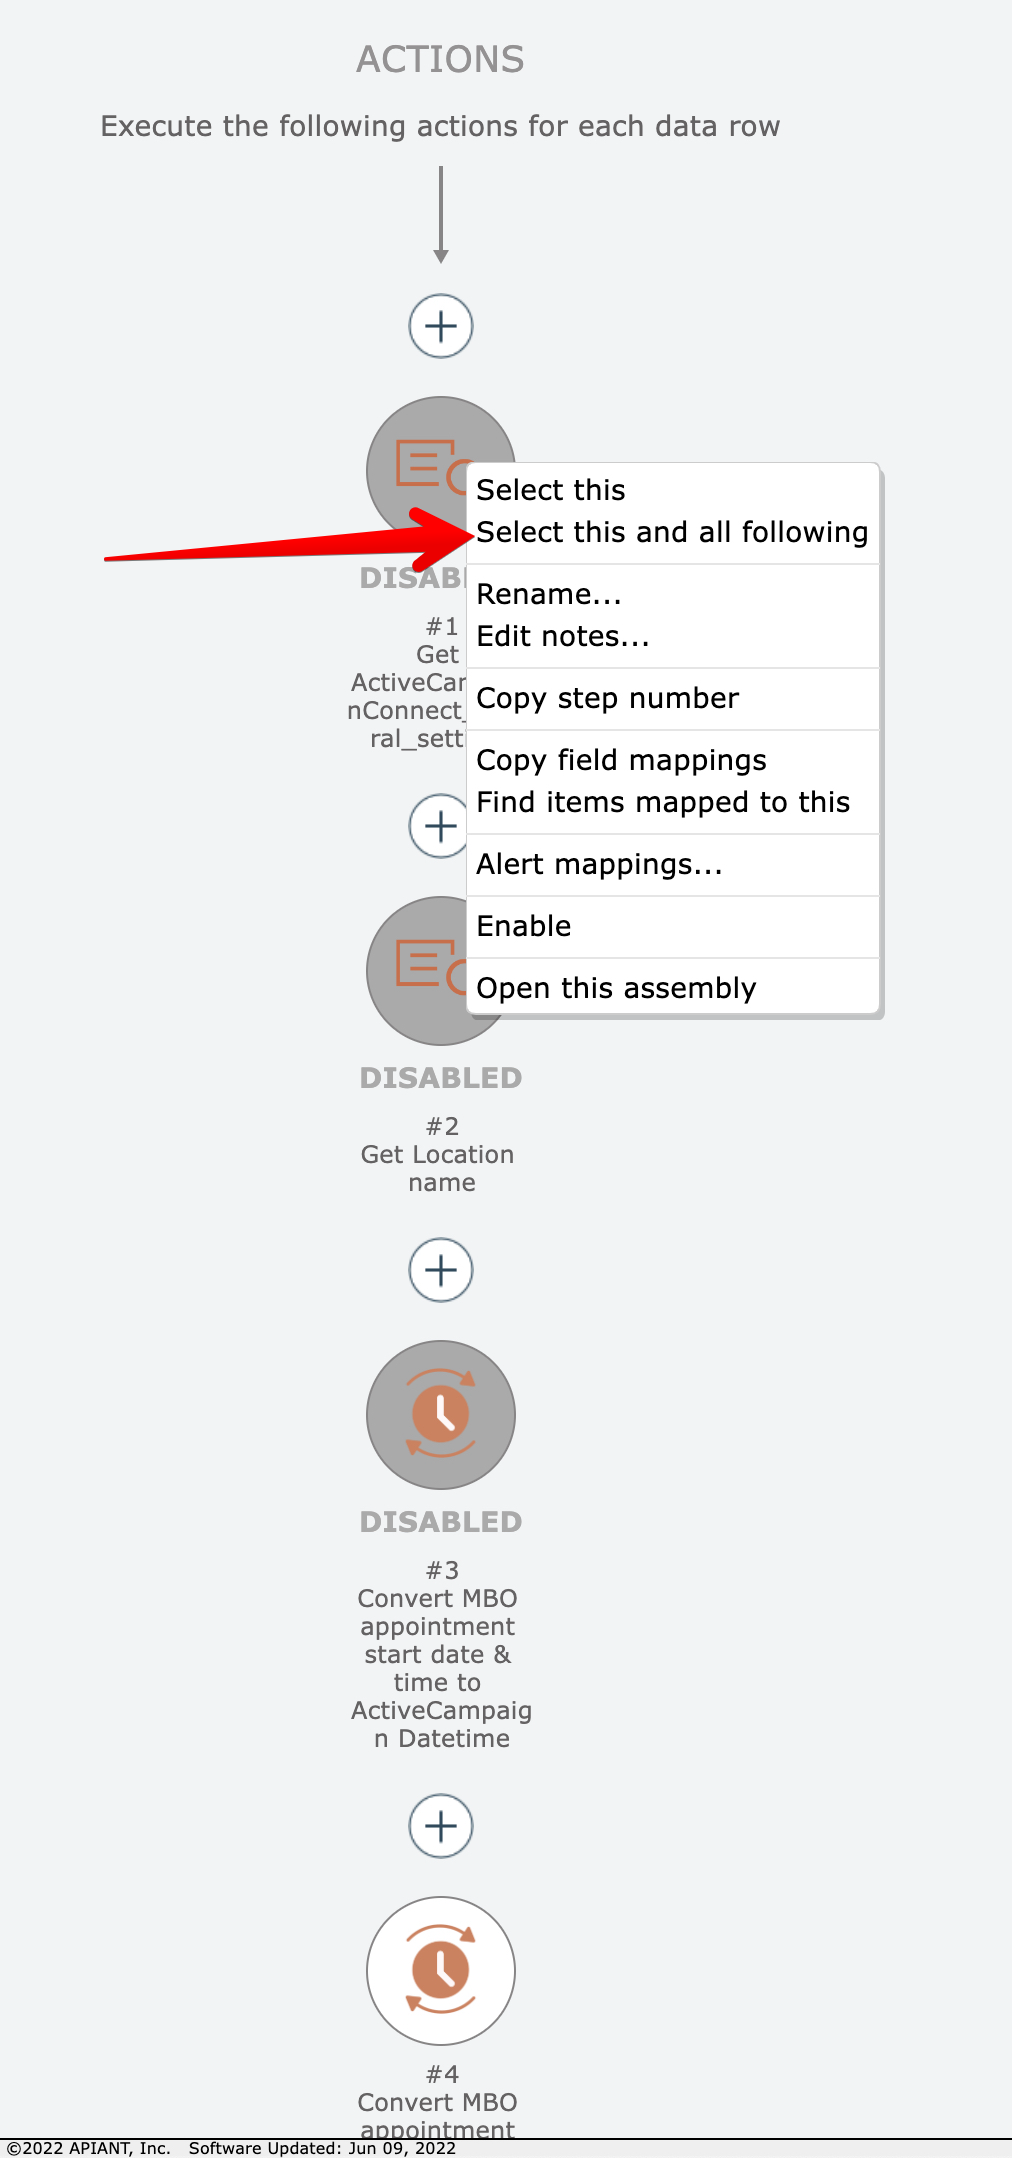Click the plus button below step #3
Screen dimensions: 1012x2158
pyautogui.click(x=441, y=1826)
